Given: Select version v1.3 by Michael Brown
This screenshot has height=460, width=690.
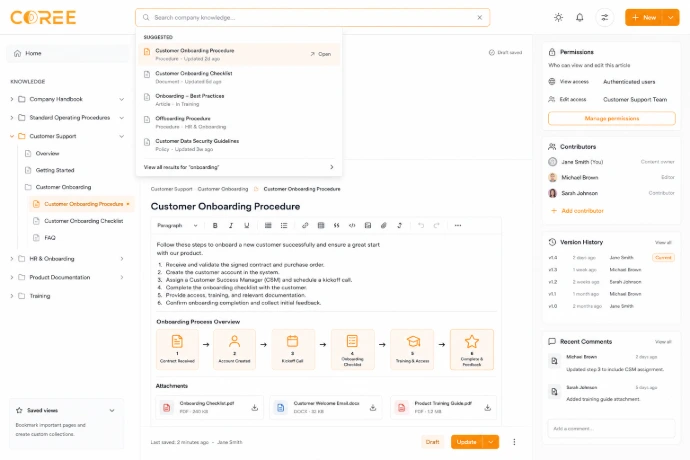Looking at the screenshot, I should tap(611, 270).
